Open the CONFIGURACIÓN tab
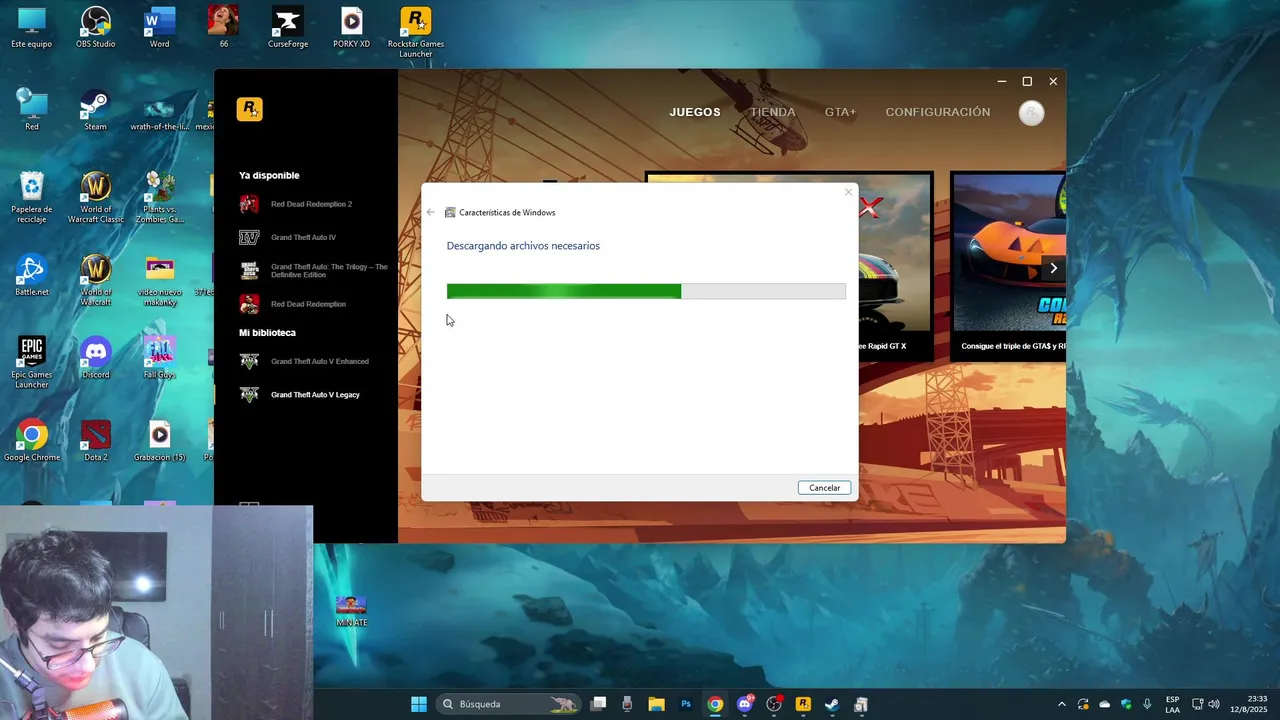1280x720 pixels. point(938,112)
